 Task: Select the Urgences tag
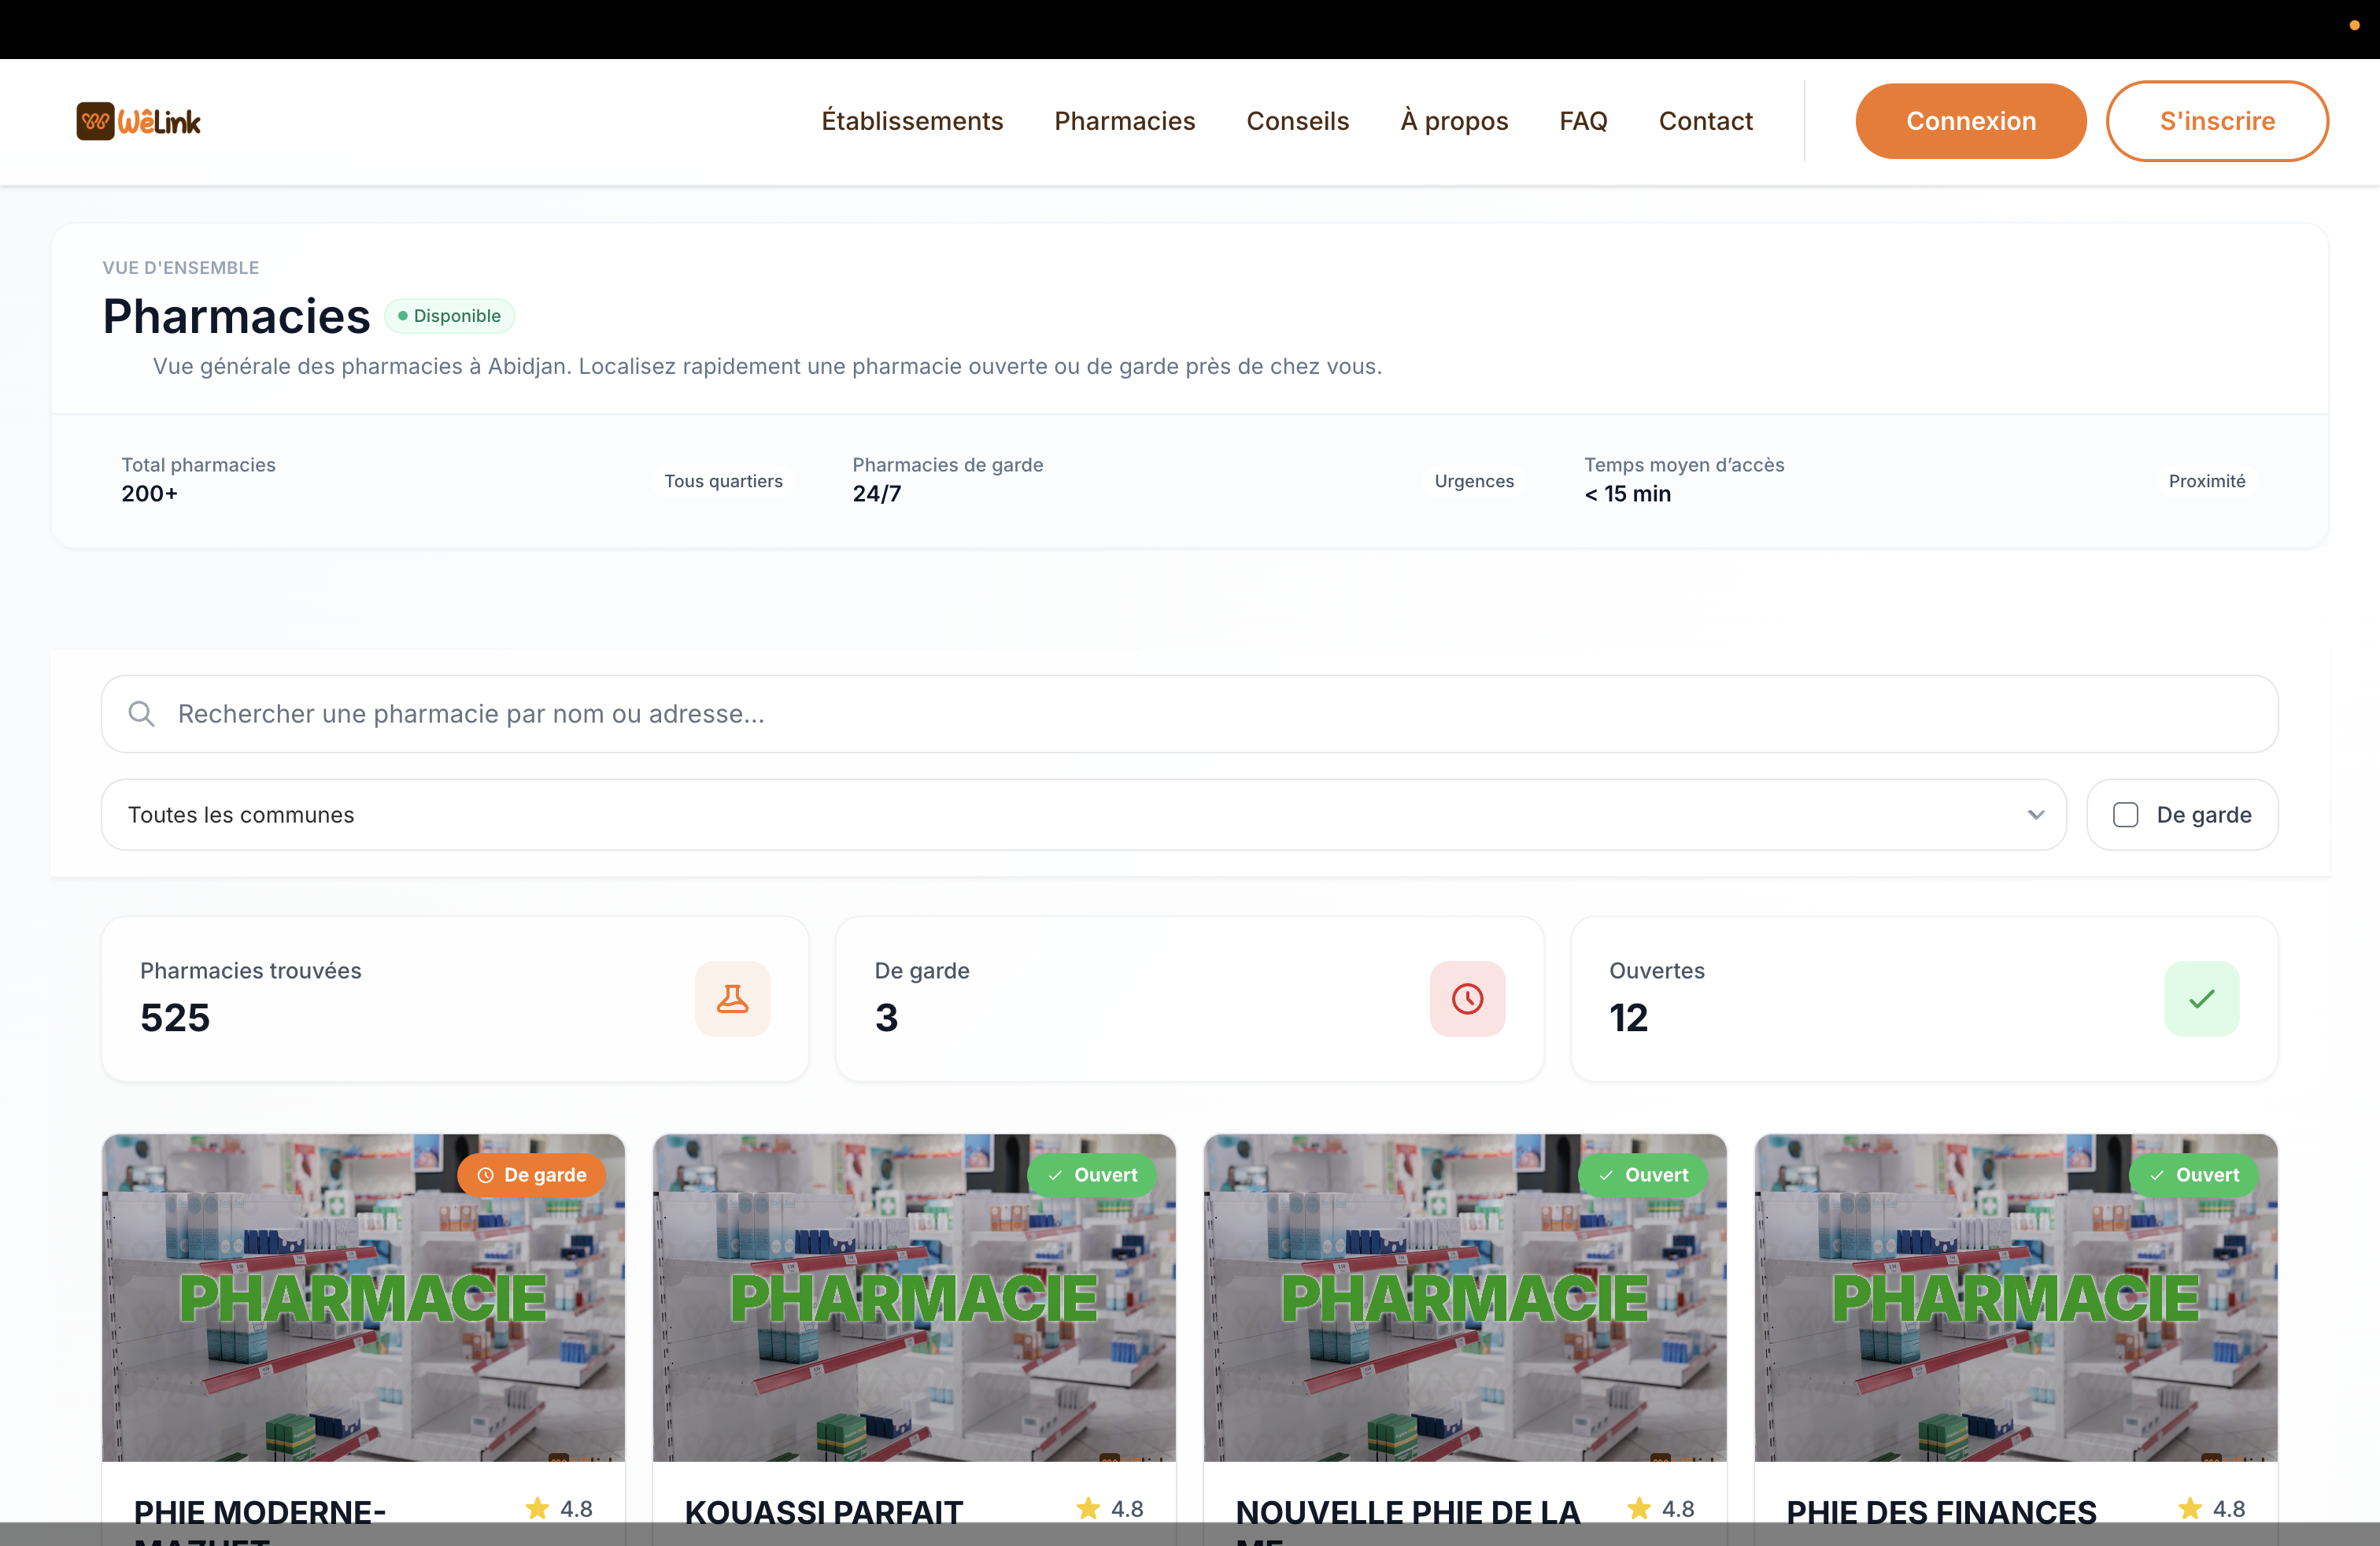pos(1473,481)
